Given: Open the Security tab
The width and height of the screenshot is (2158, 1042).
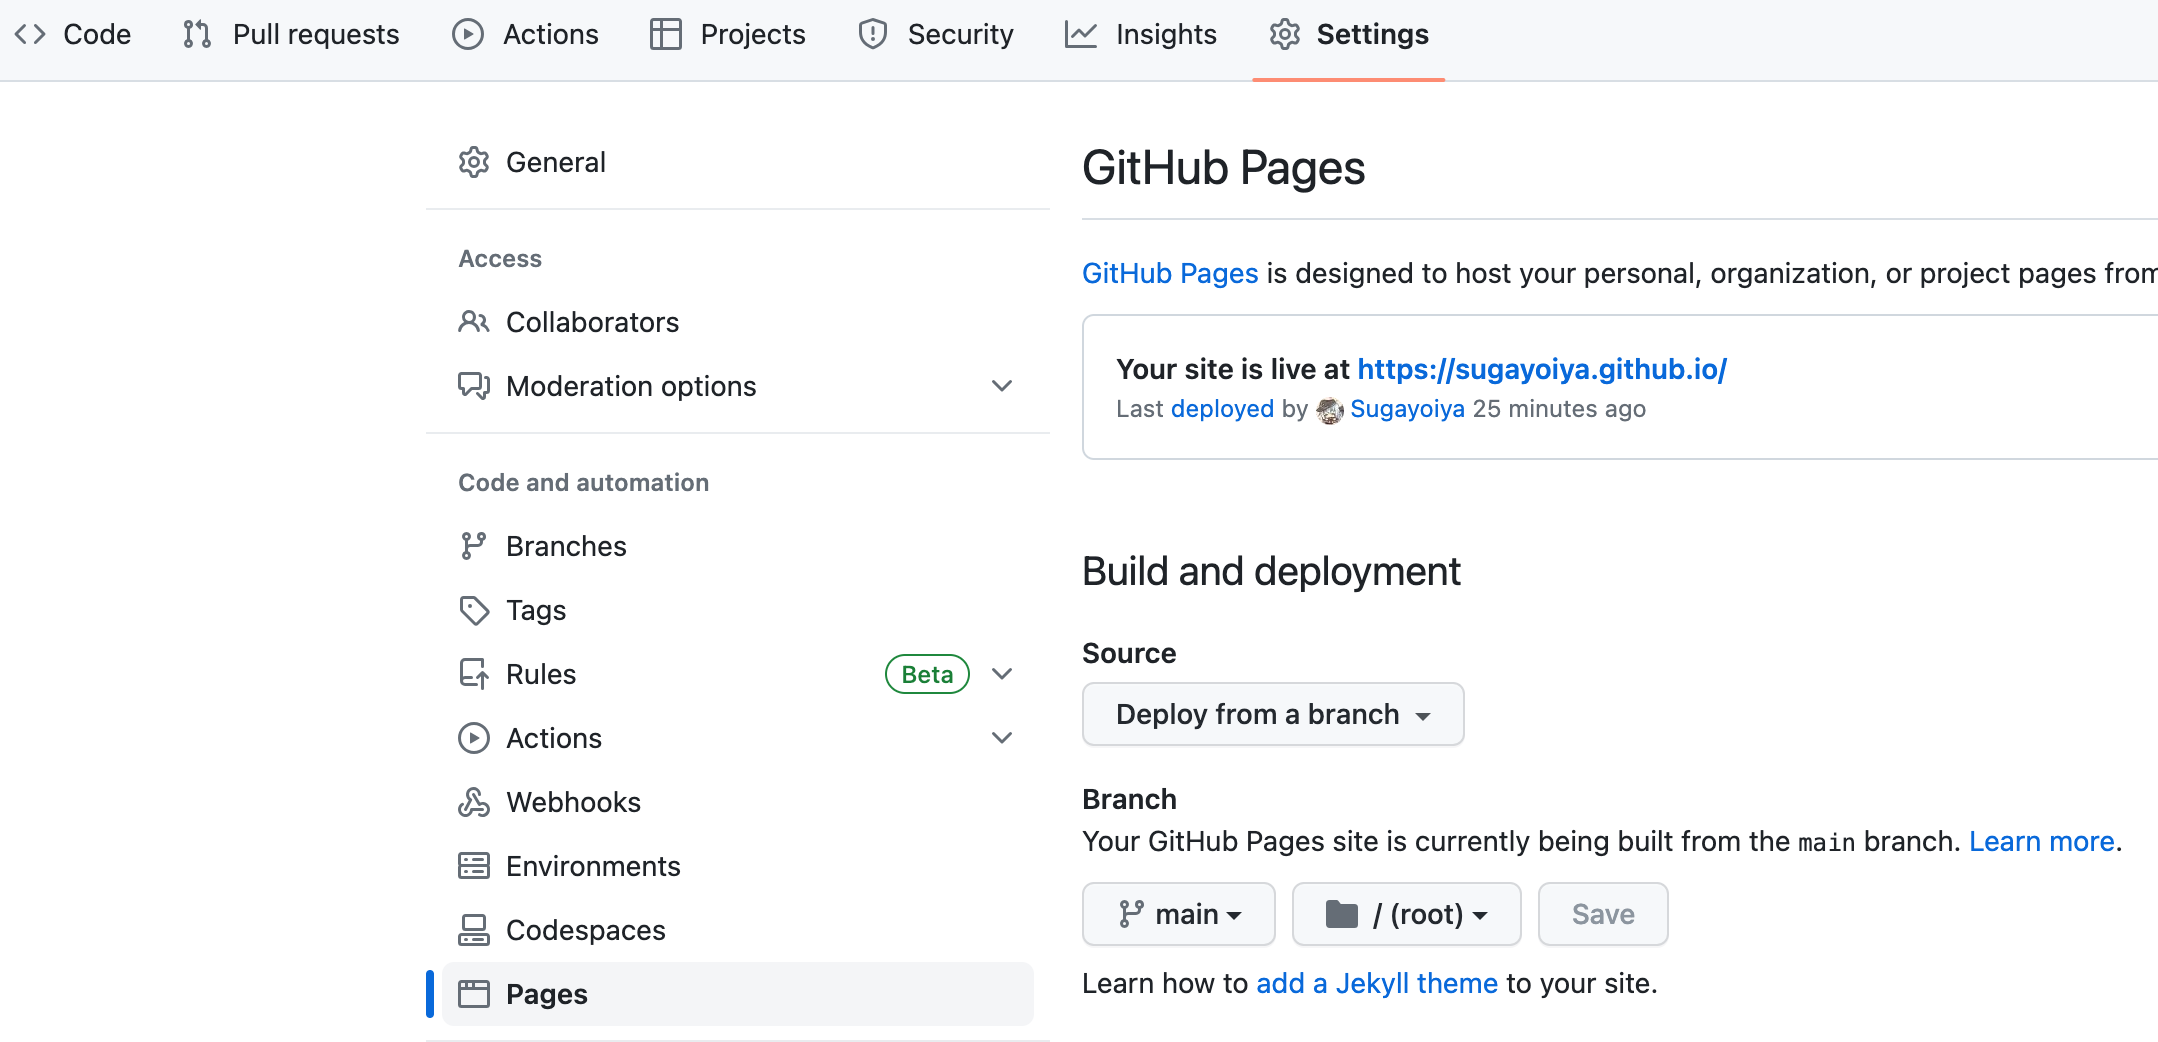Looking at the screenshot, I should point(936,34).
